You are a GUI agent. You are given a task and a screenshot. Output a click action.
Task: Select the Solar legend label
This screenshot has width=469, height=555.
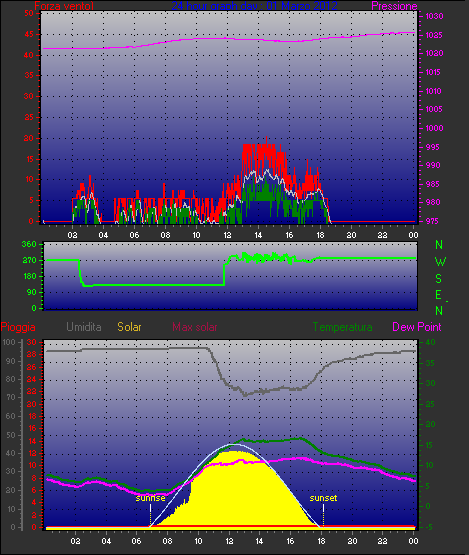point(129,327)
